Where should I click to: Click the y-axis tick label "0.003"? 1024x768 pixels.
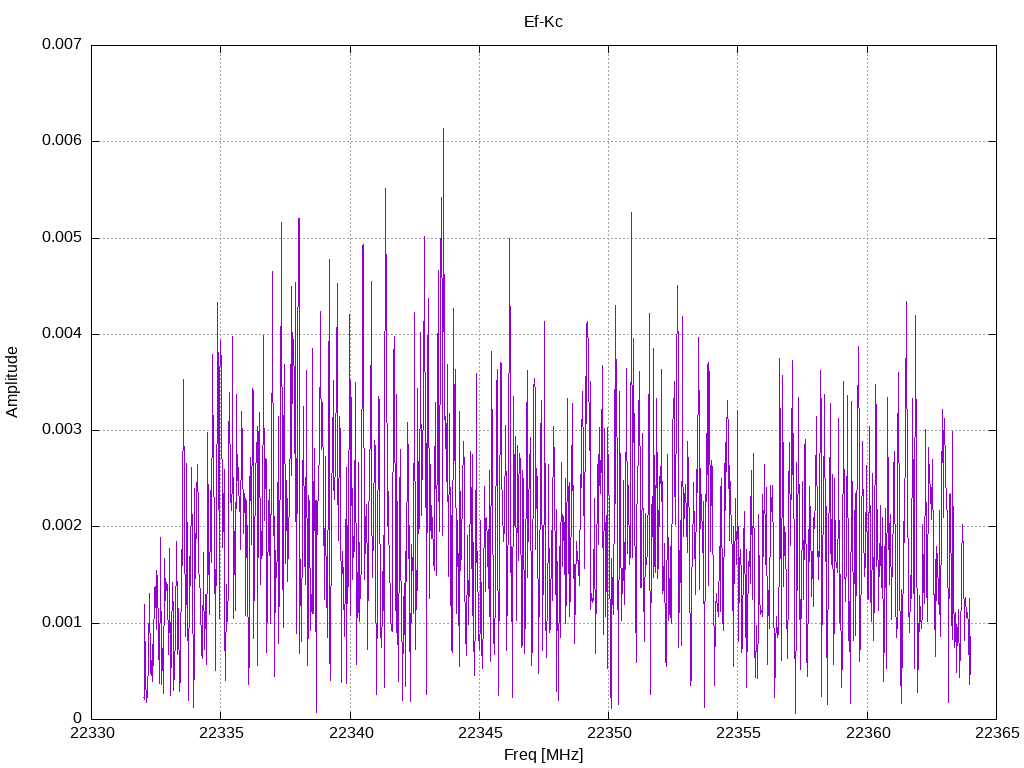[x=62, y=430]
